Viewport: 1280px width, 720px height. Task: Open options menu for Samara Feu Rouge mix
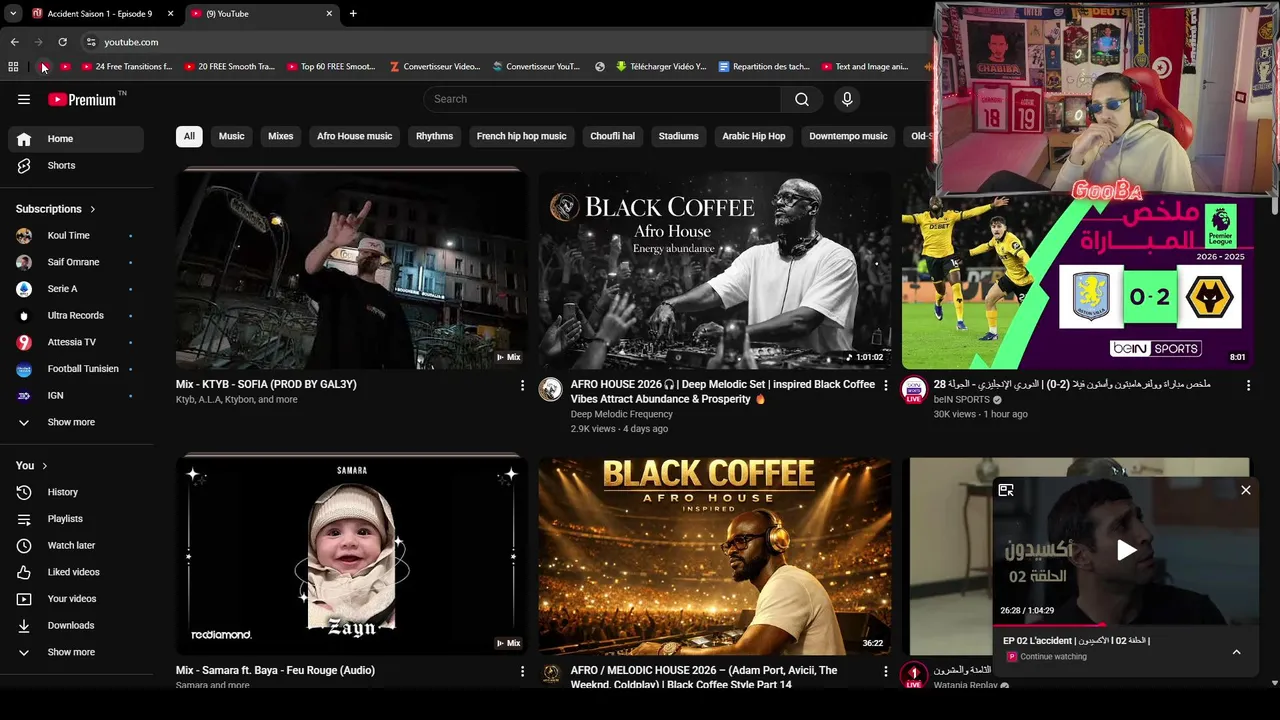click(522, 671)
